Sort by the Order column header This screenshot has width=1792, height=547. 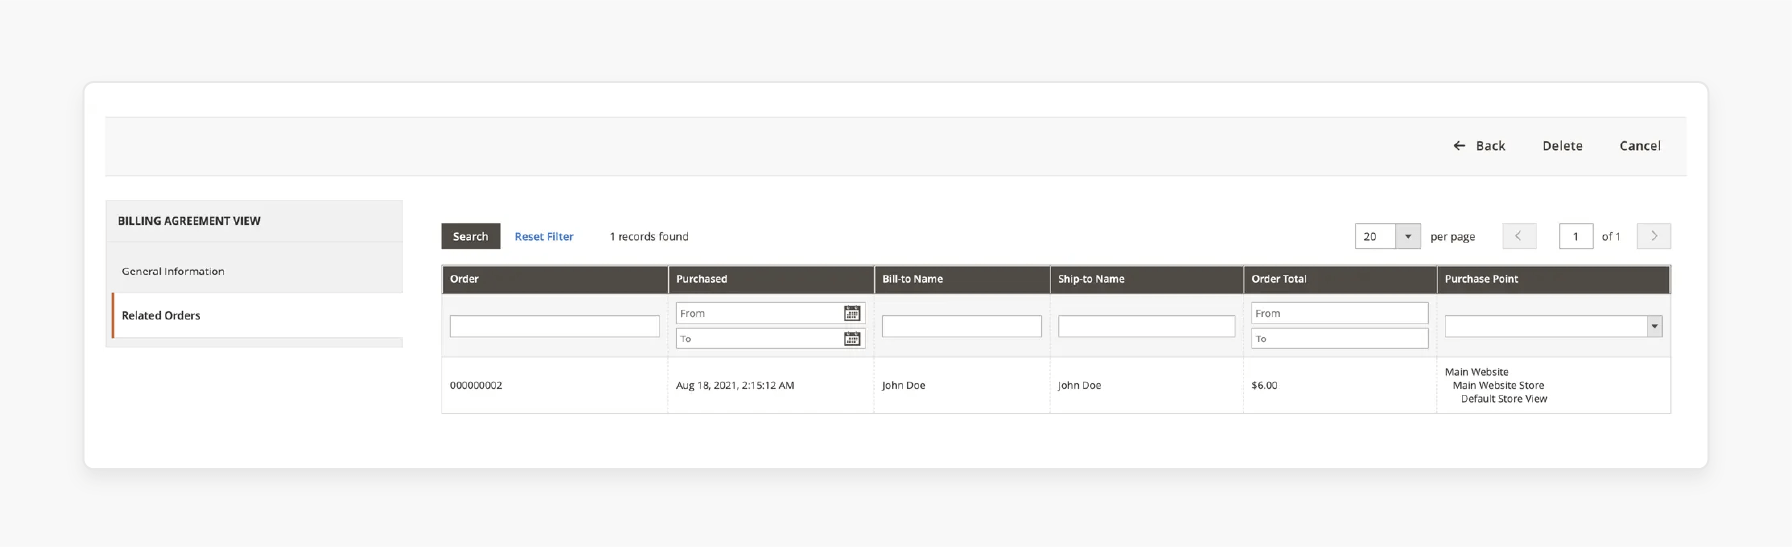click(x=555, y=279)
